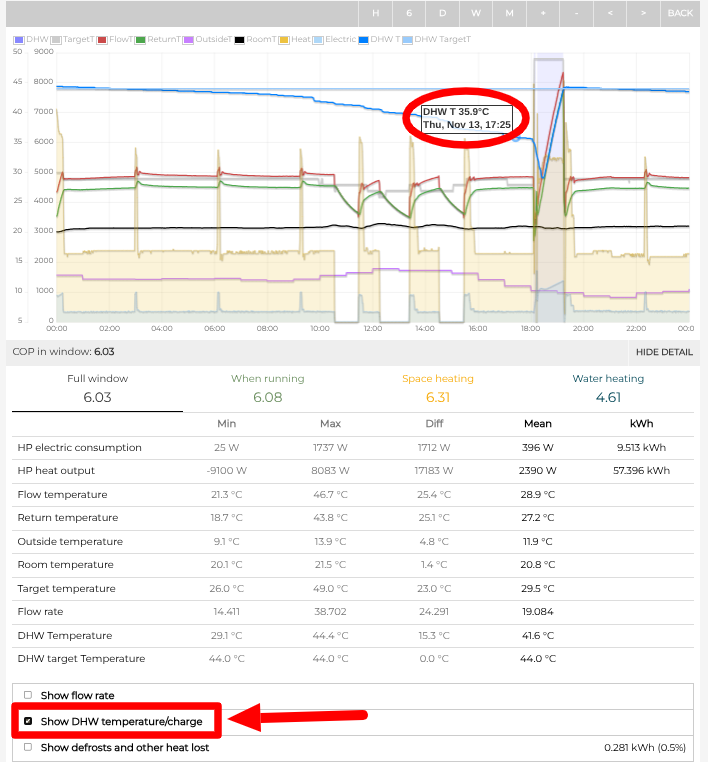Open the Water heating COP tab
This screenshot has height=762, width=708.
click(x=608, y=389)
